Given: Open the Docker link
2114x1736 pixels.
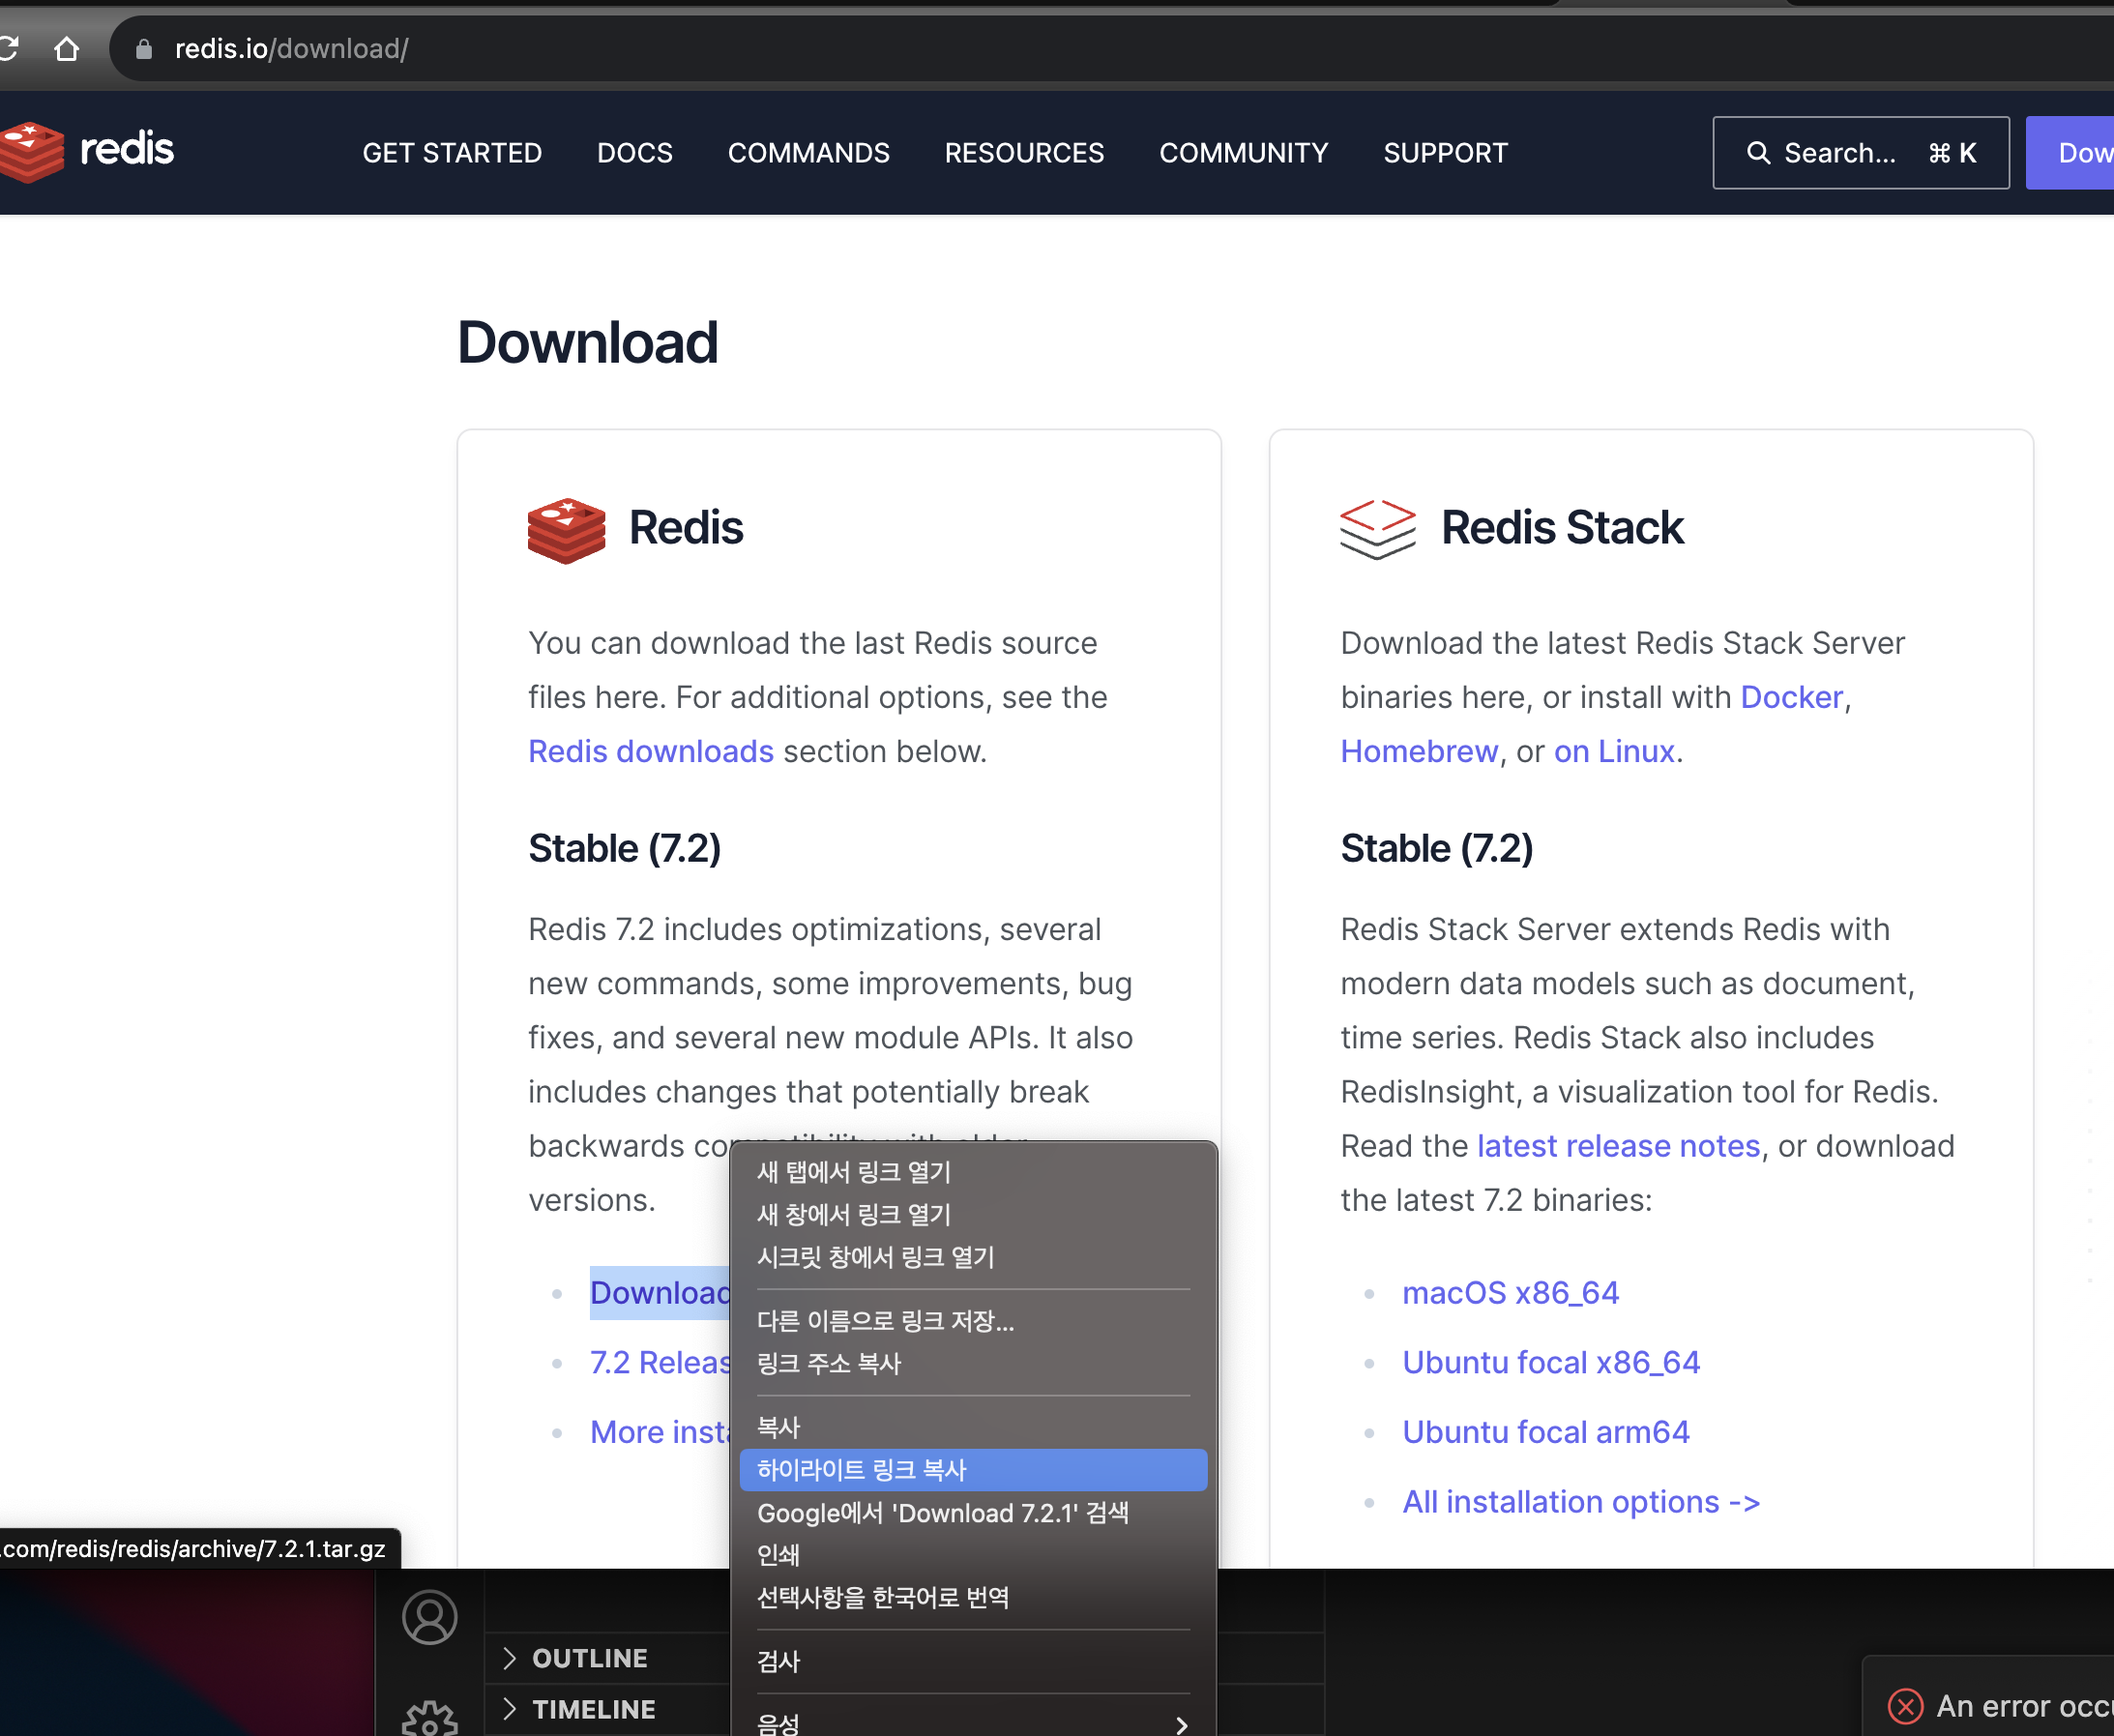Looking at the screenshot, I should (1791, 697).
